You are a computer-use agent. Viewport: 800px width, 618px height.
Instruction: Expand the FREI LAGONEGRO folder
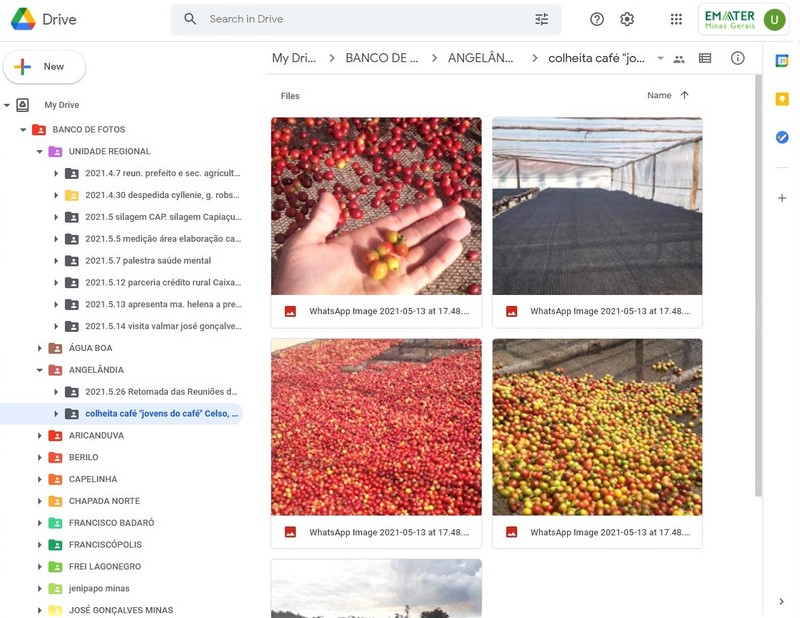39,566
